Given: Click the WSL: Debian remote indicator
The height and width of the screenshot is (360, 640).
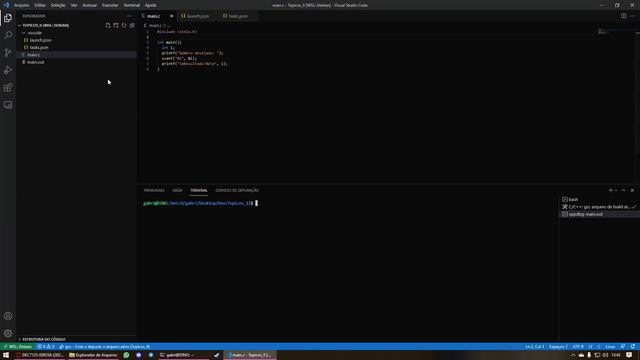Looking at the screenshot, I should click(17, 347).
